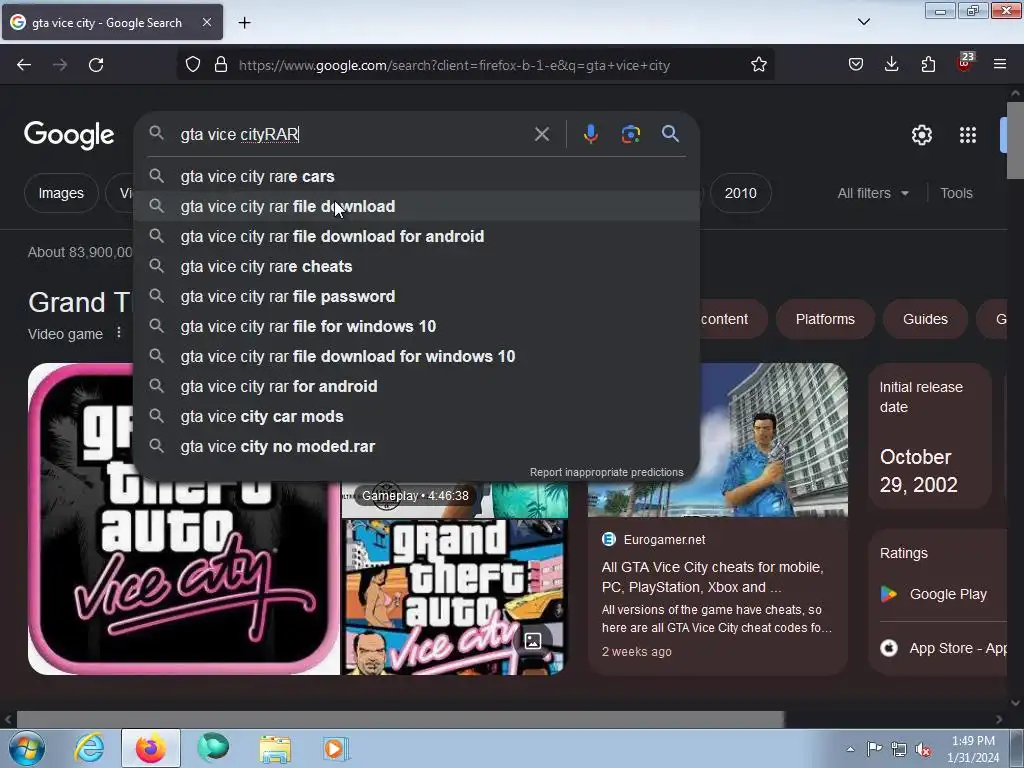Select 'rar file download for windows 10' suggestion

point(417,357)
